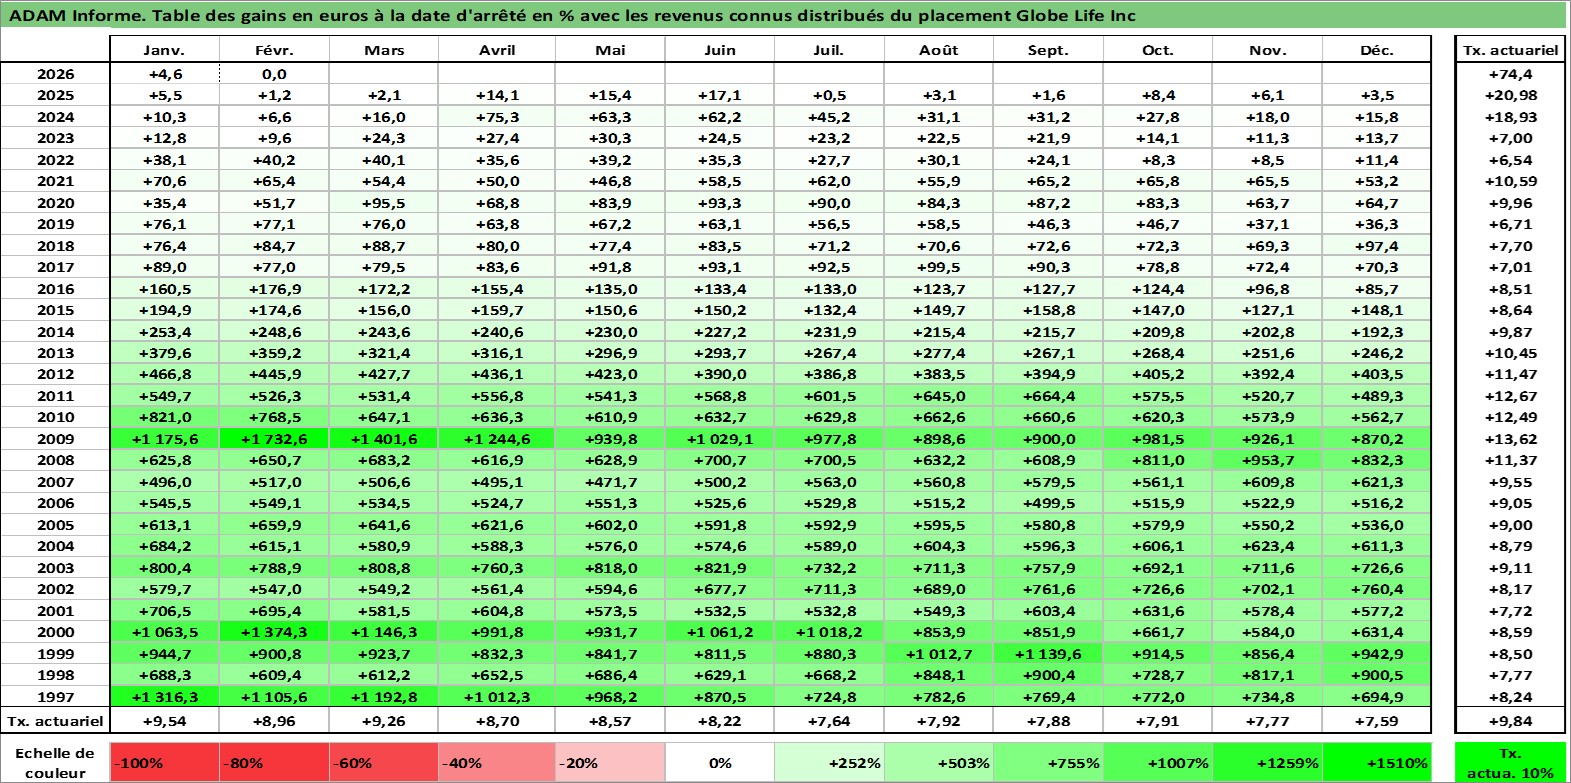The height and width of the screenshot is (783, 1571).
Task: Select the 2026 row label
Action: [56, 74]
